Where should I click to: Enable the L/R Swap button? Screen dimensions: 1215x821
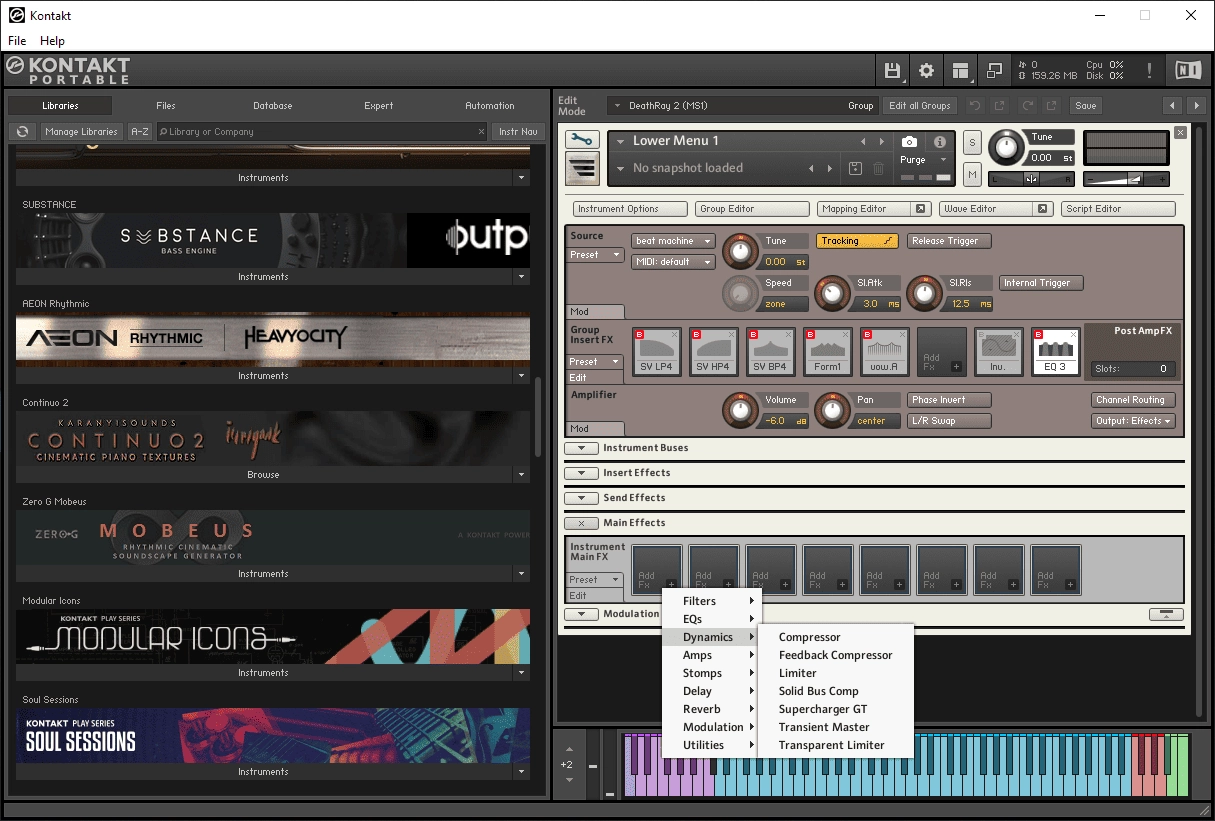949,421
